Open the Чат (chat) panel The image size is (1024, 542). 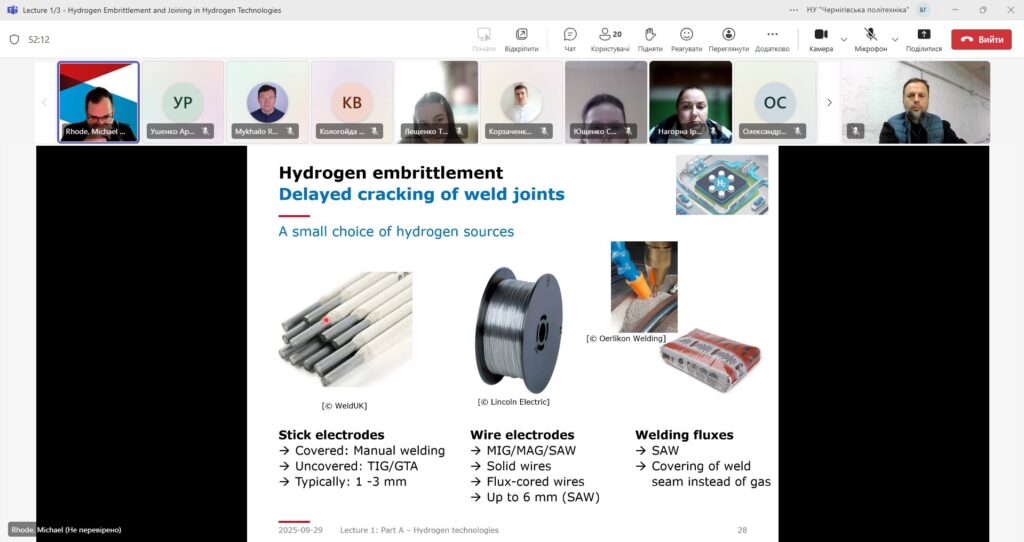click(x=570, y=39)
